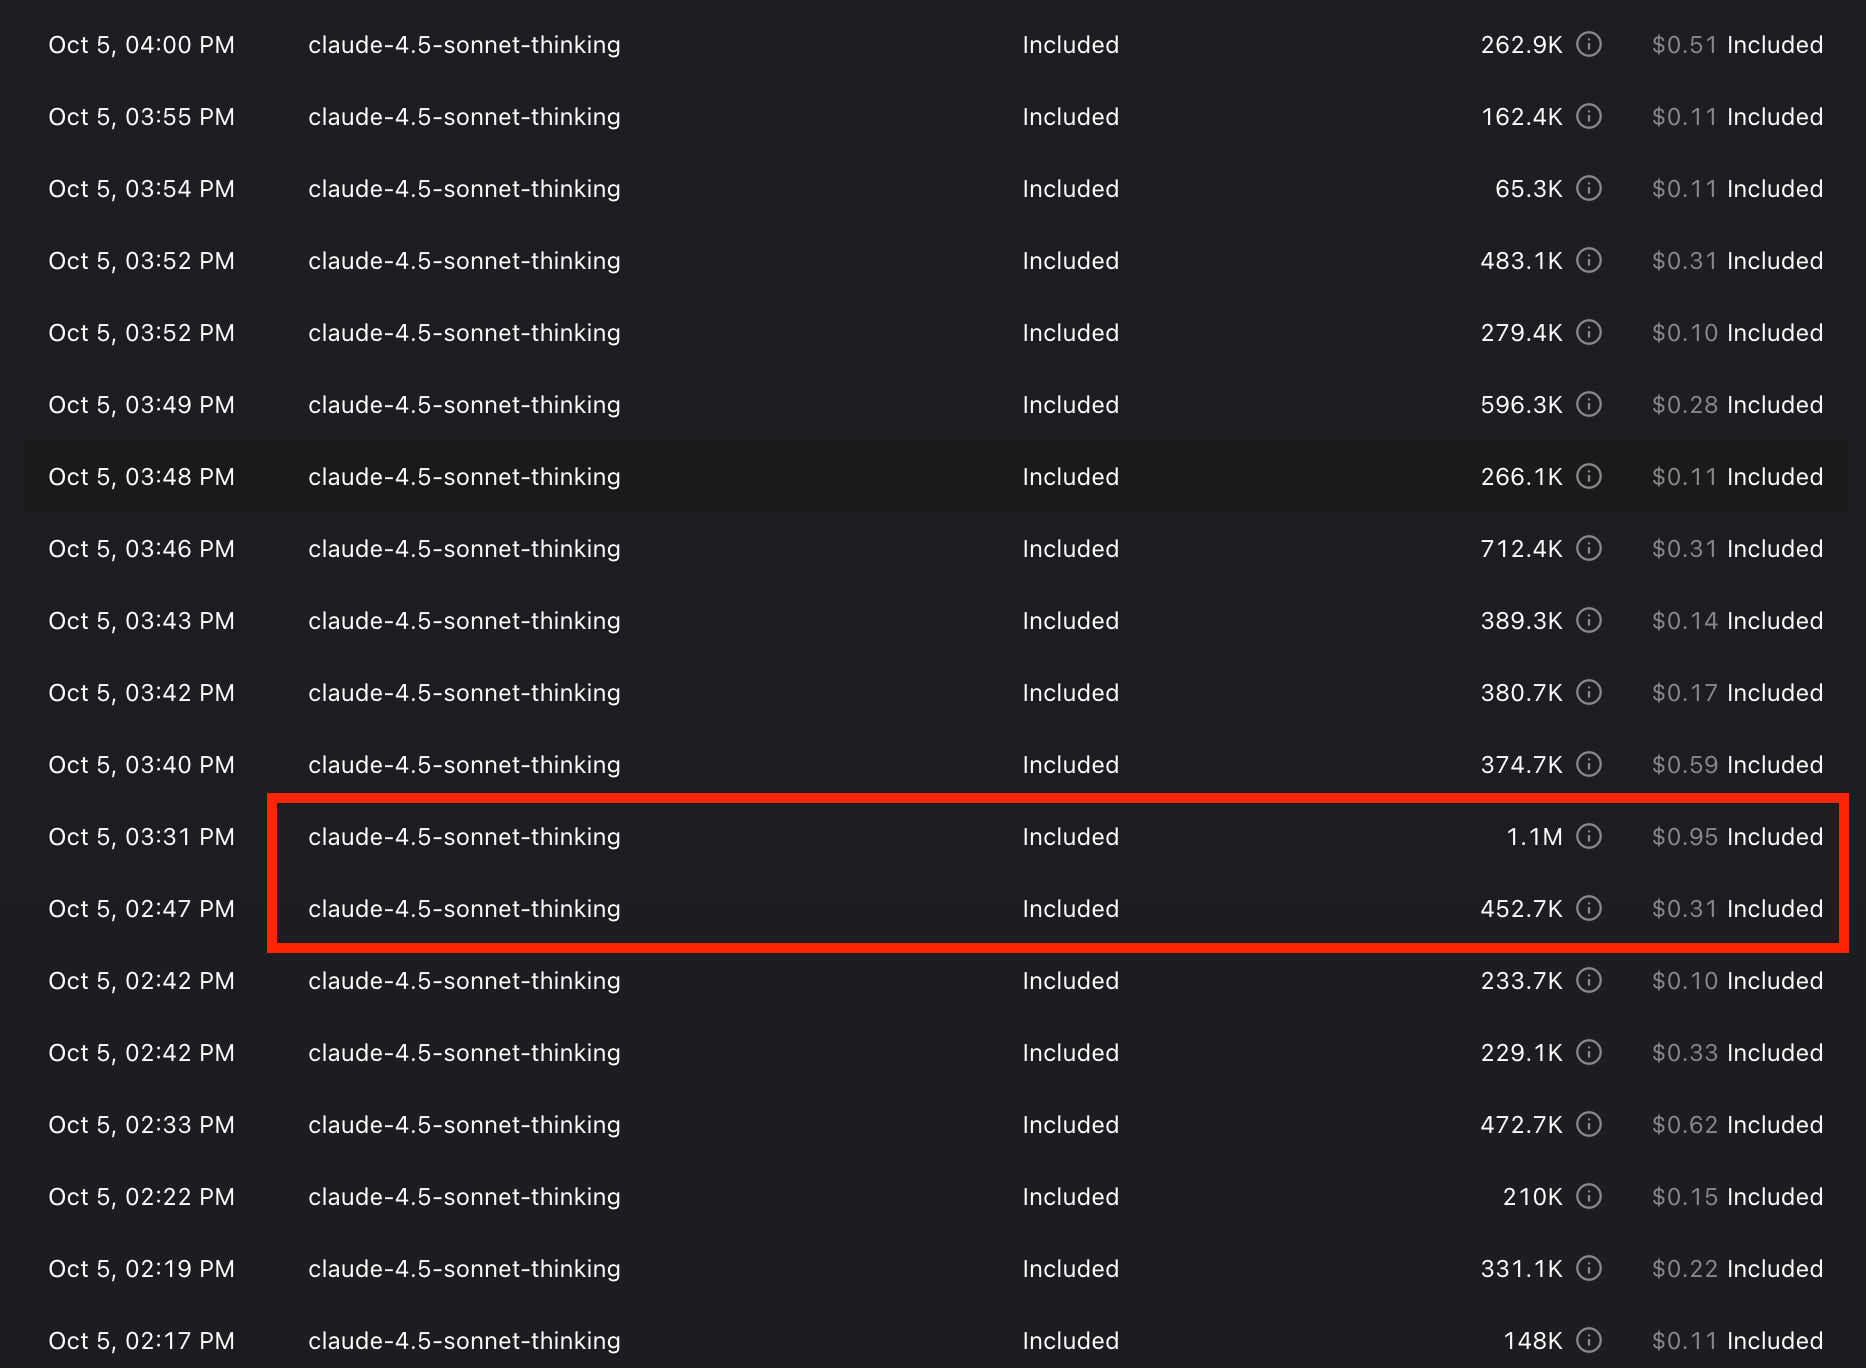
Task: Show info for 148K tokens
Action: pyautogui.click(x=1589, y=1340)
